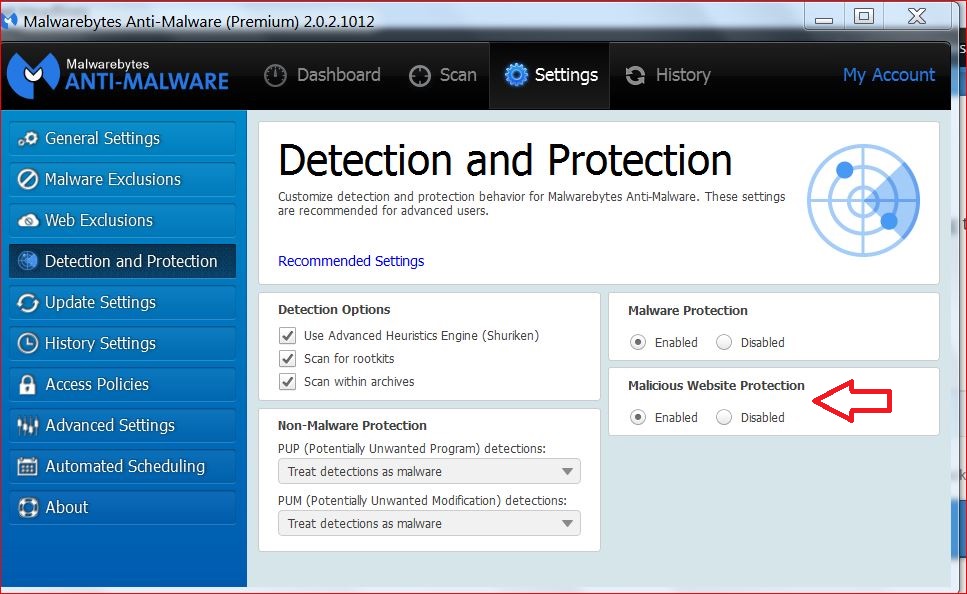Click the Web Exclusions cloud icon
The height and width of the screenshot is (594, 967).
click(28, 220)
